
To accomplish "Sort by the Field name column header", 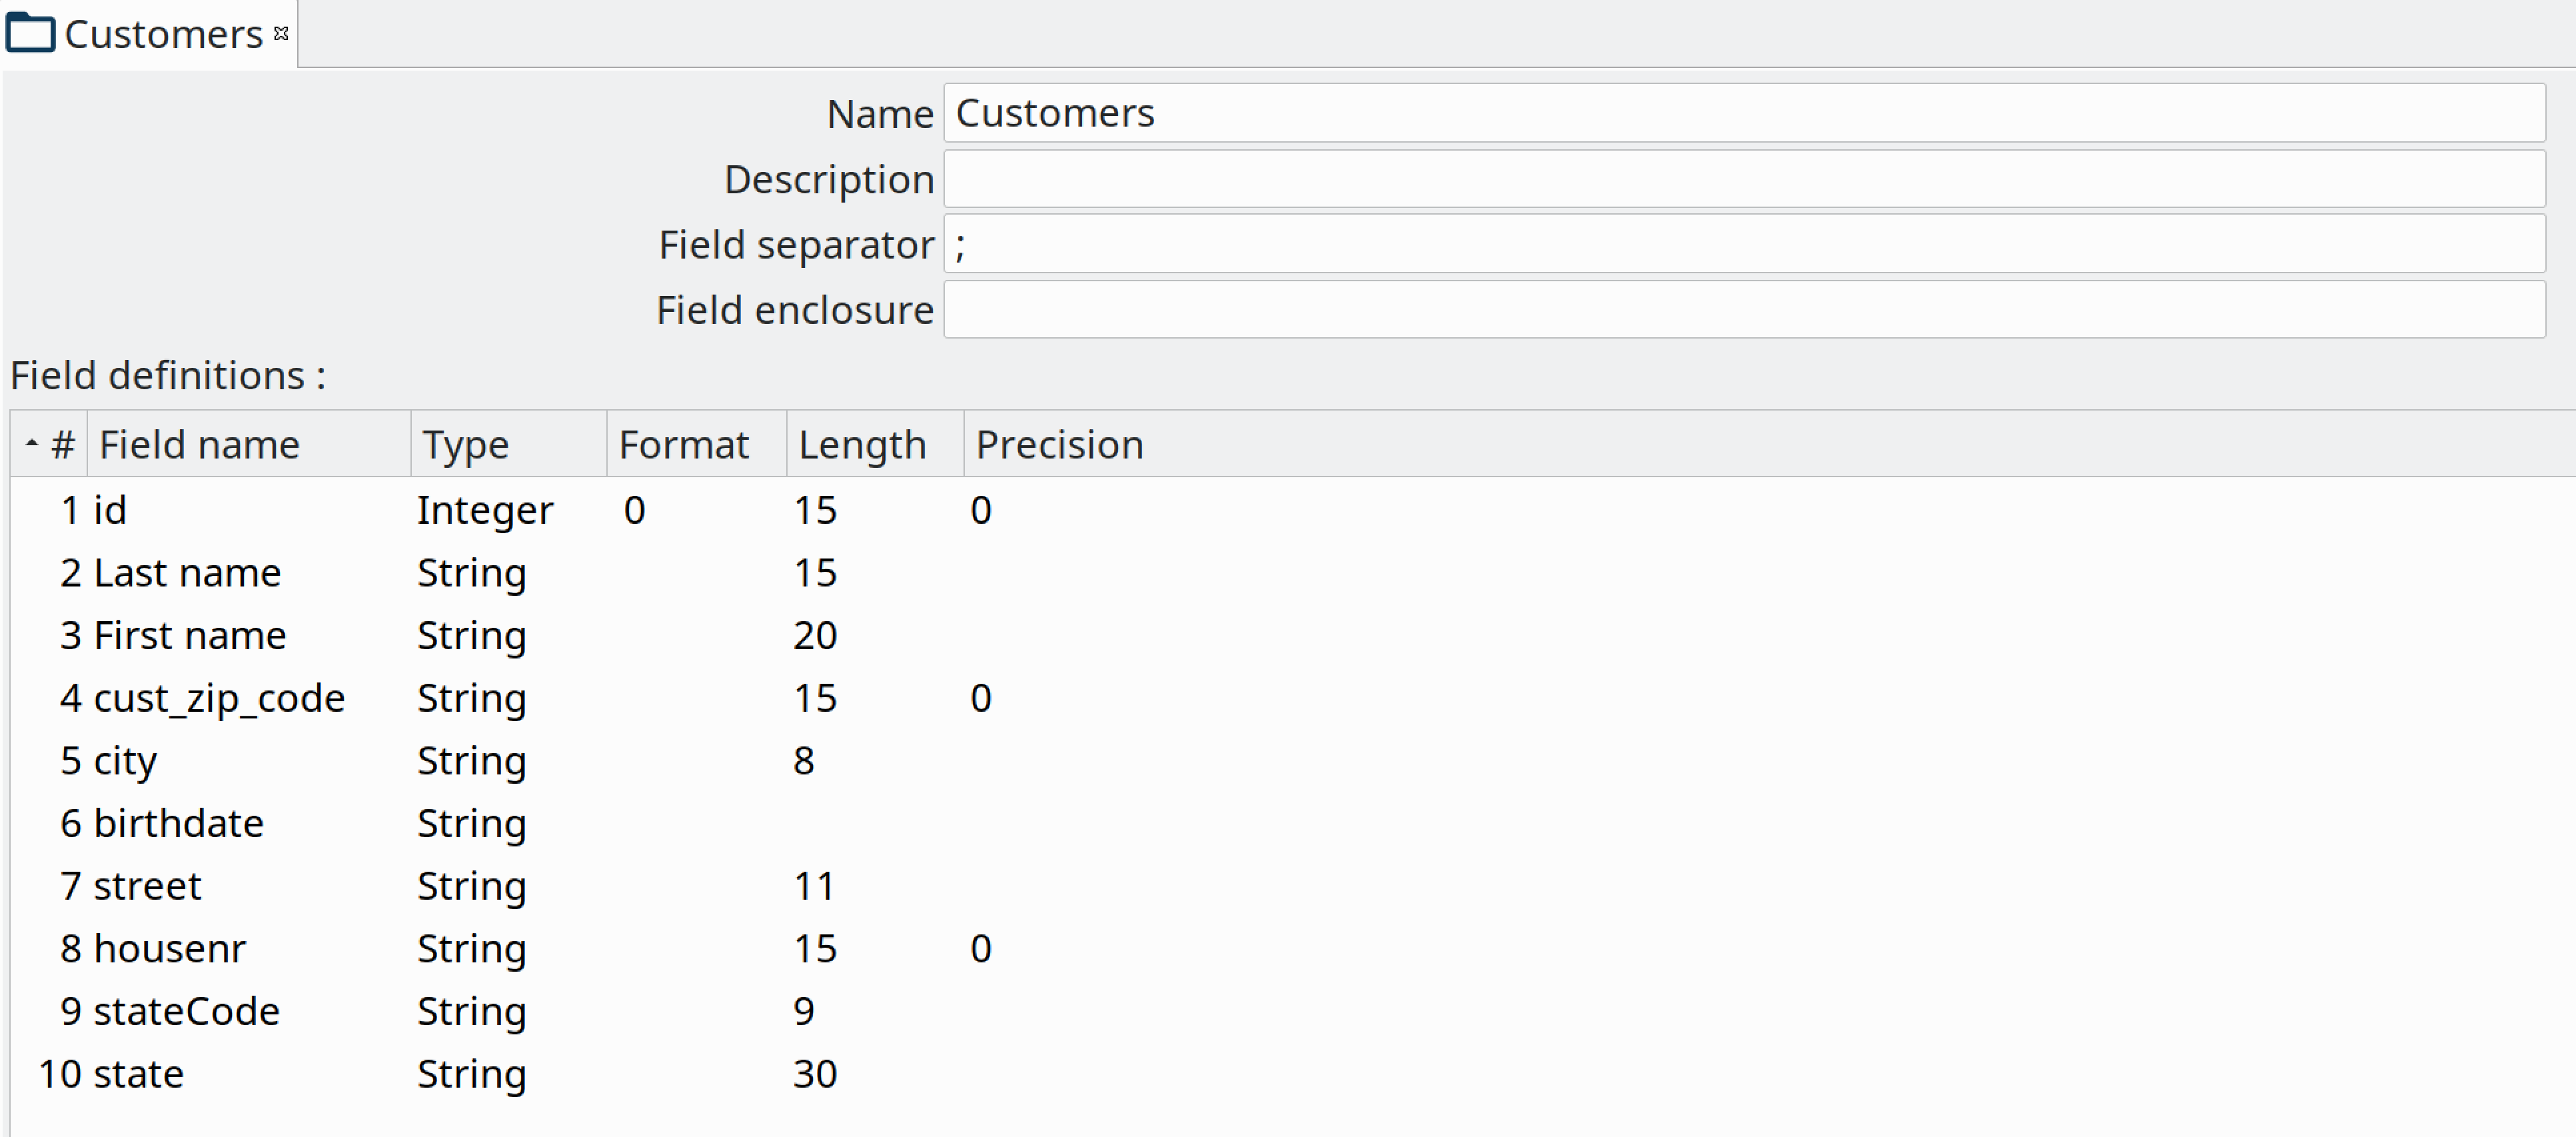I will click(199, 445).
